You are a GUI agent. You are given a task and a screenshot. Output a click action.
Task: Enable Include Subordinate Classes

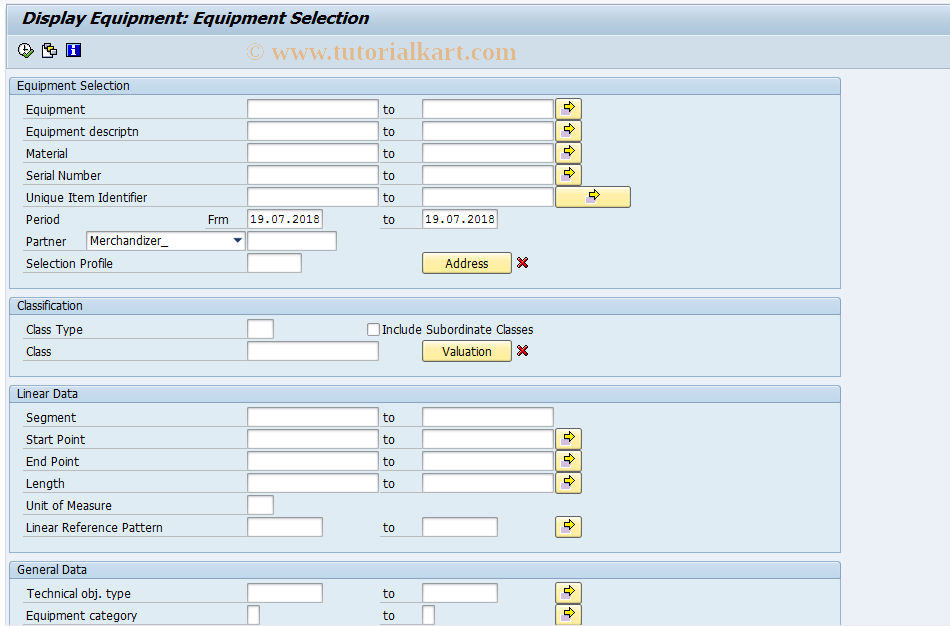[x=373, y=329]
